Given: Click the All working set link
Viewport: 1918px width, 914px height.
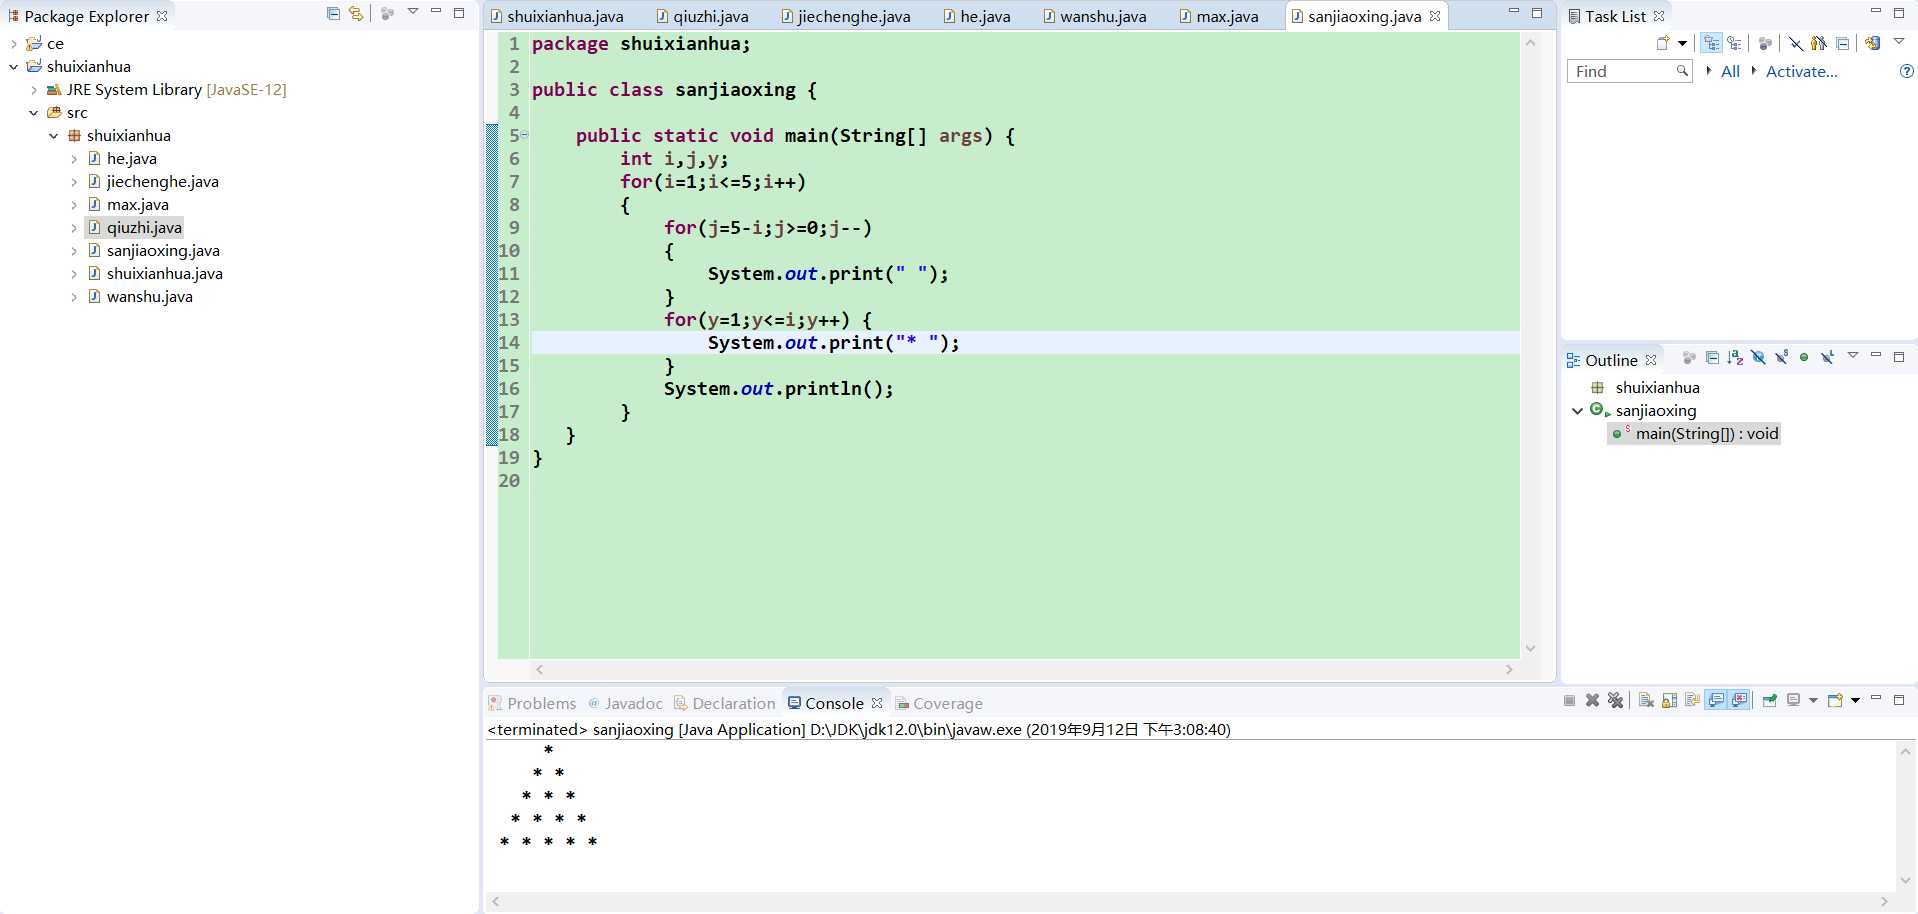Looking at the screenshot, I should (x=1730, y=71).
